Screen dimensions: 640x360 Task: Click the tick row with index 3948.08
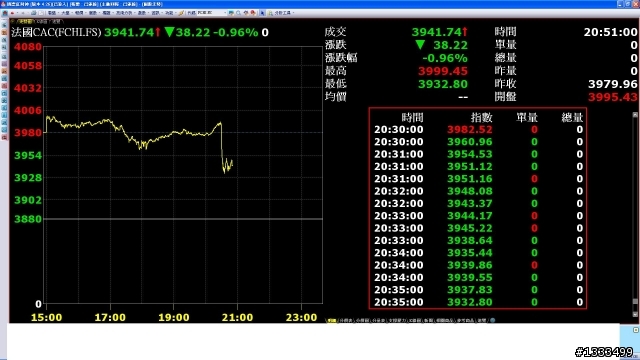[478, 191]
